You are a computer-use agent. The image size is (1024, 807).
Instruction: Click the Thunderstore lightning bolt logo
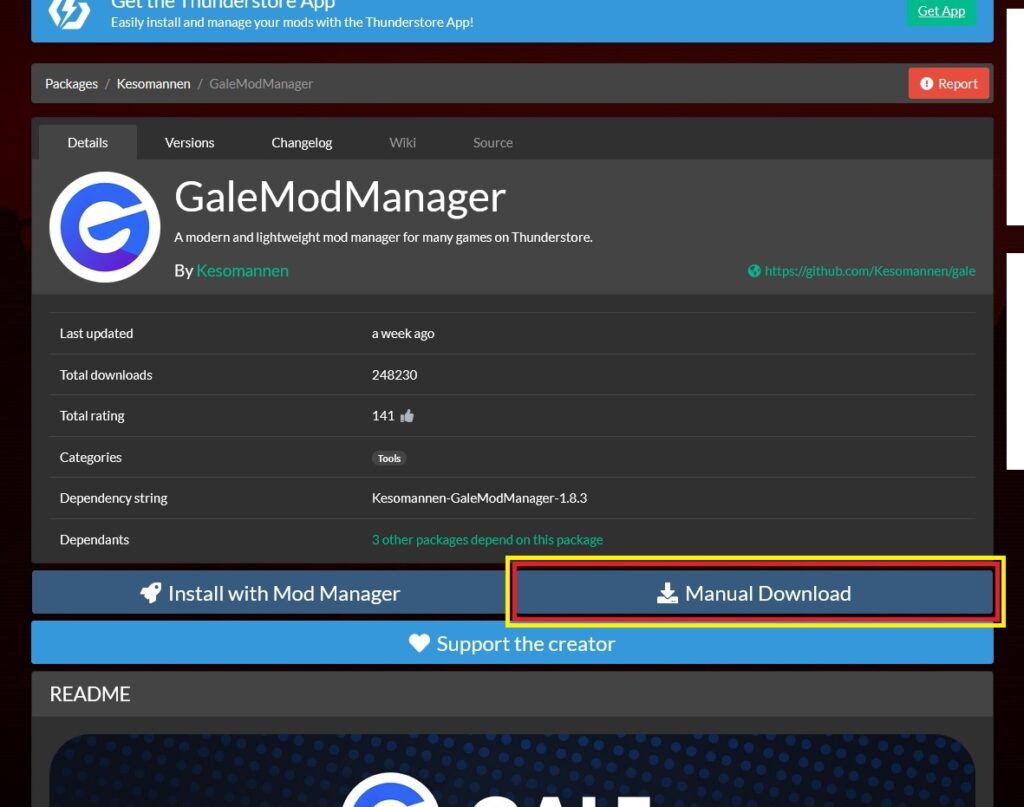pyautogui.click(x=68, y=14)
